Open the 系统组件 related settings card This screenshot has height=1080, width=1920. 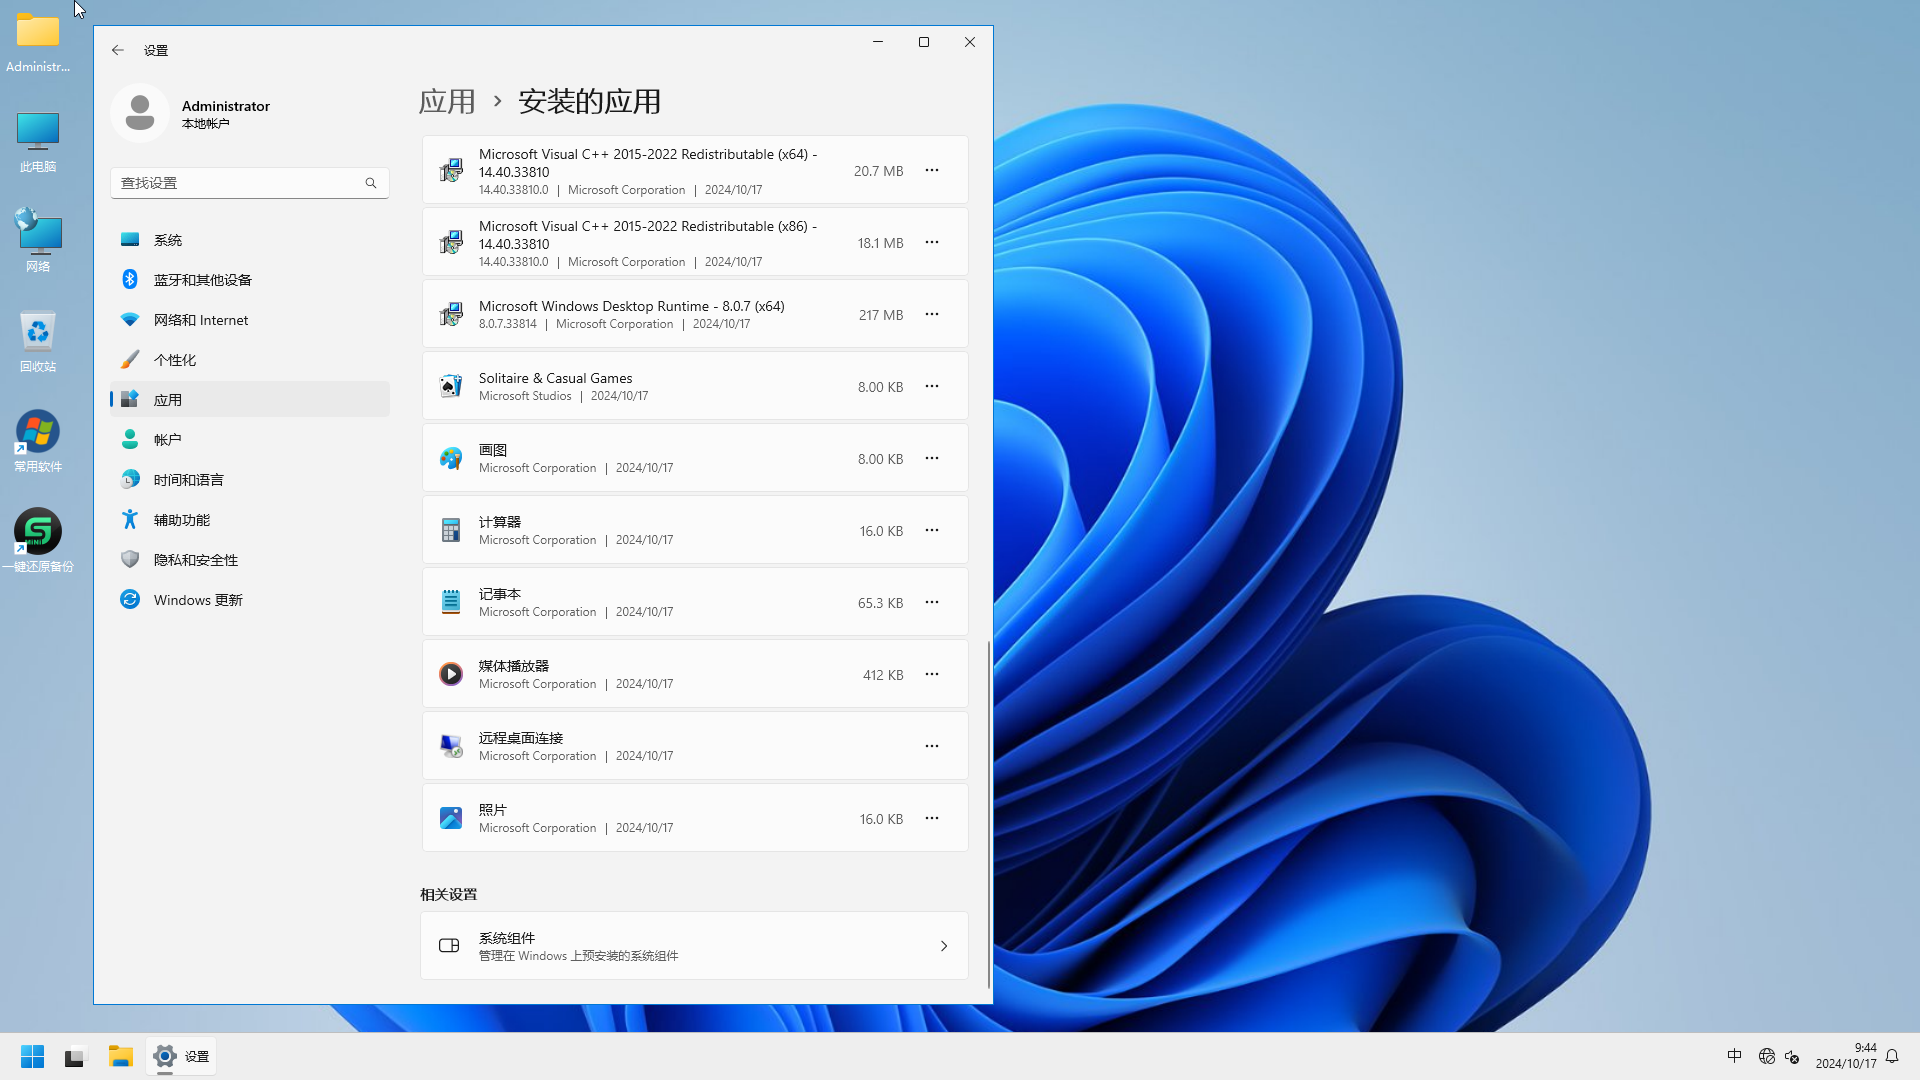click(x=695, y=946)
